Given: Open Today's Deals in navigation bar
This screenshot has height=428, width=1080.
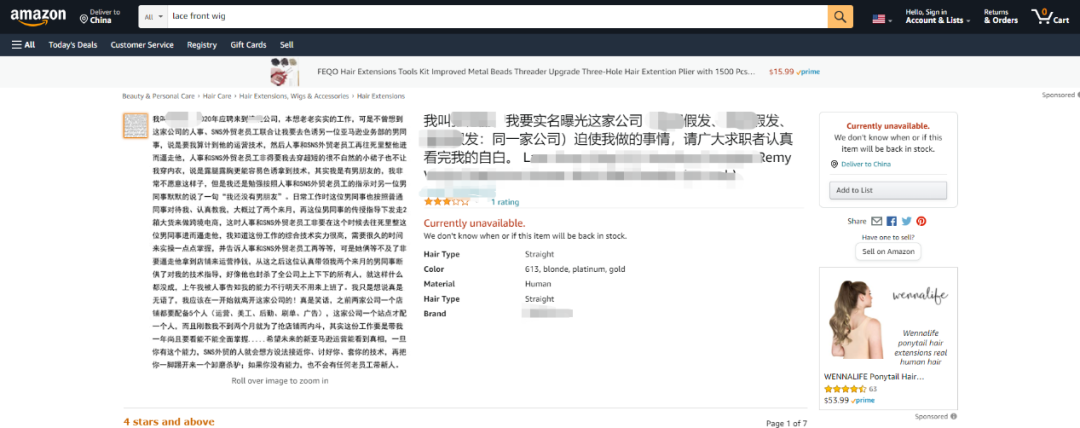Looking at the screenshot, I should (73, 45).
